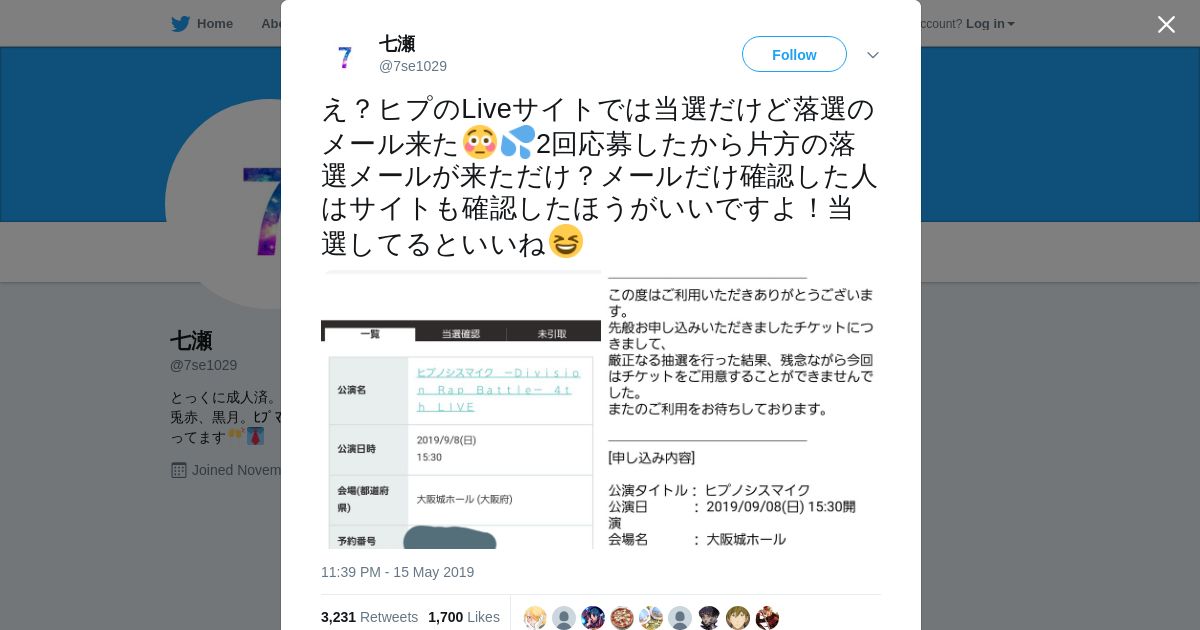View the 1,700 Likes list
This screenshot has width=1200, height=630.
coord(464,617)
